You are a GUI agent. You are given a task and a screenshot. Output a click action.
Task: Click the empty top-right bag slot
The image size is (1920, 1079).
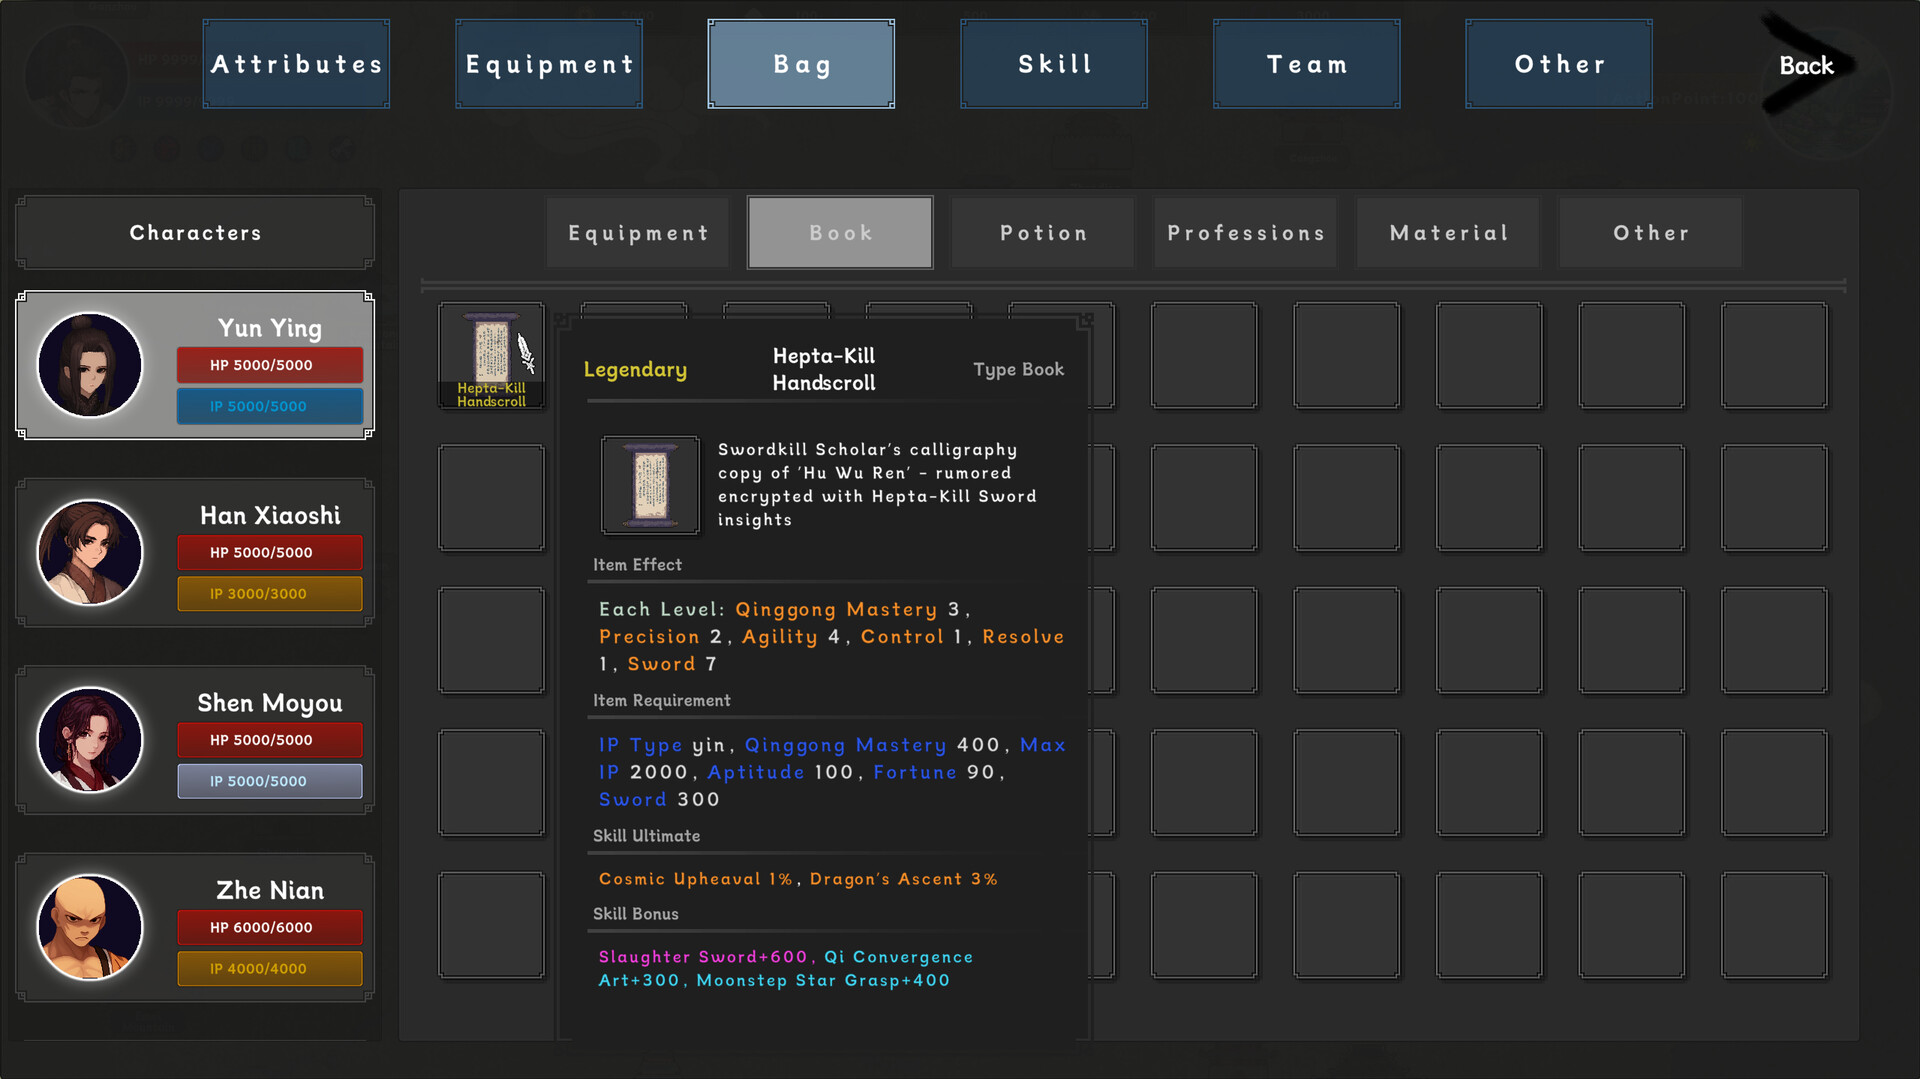tap(1774, 356)
